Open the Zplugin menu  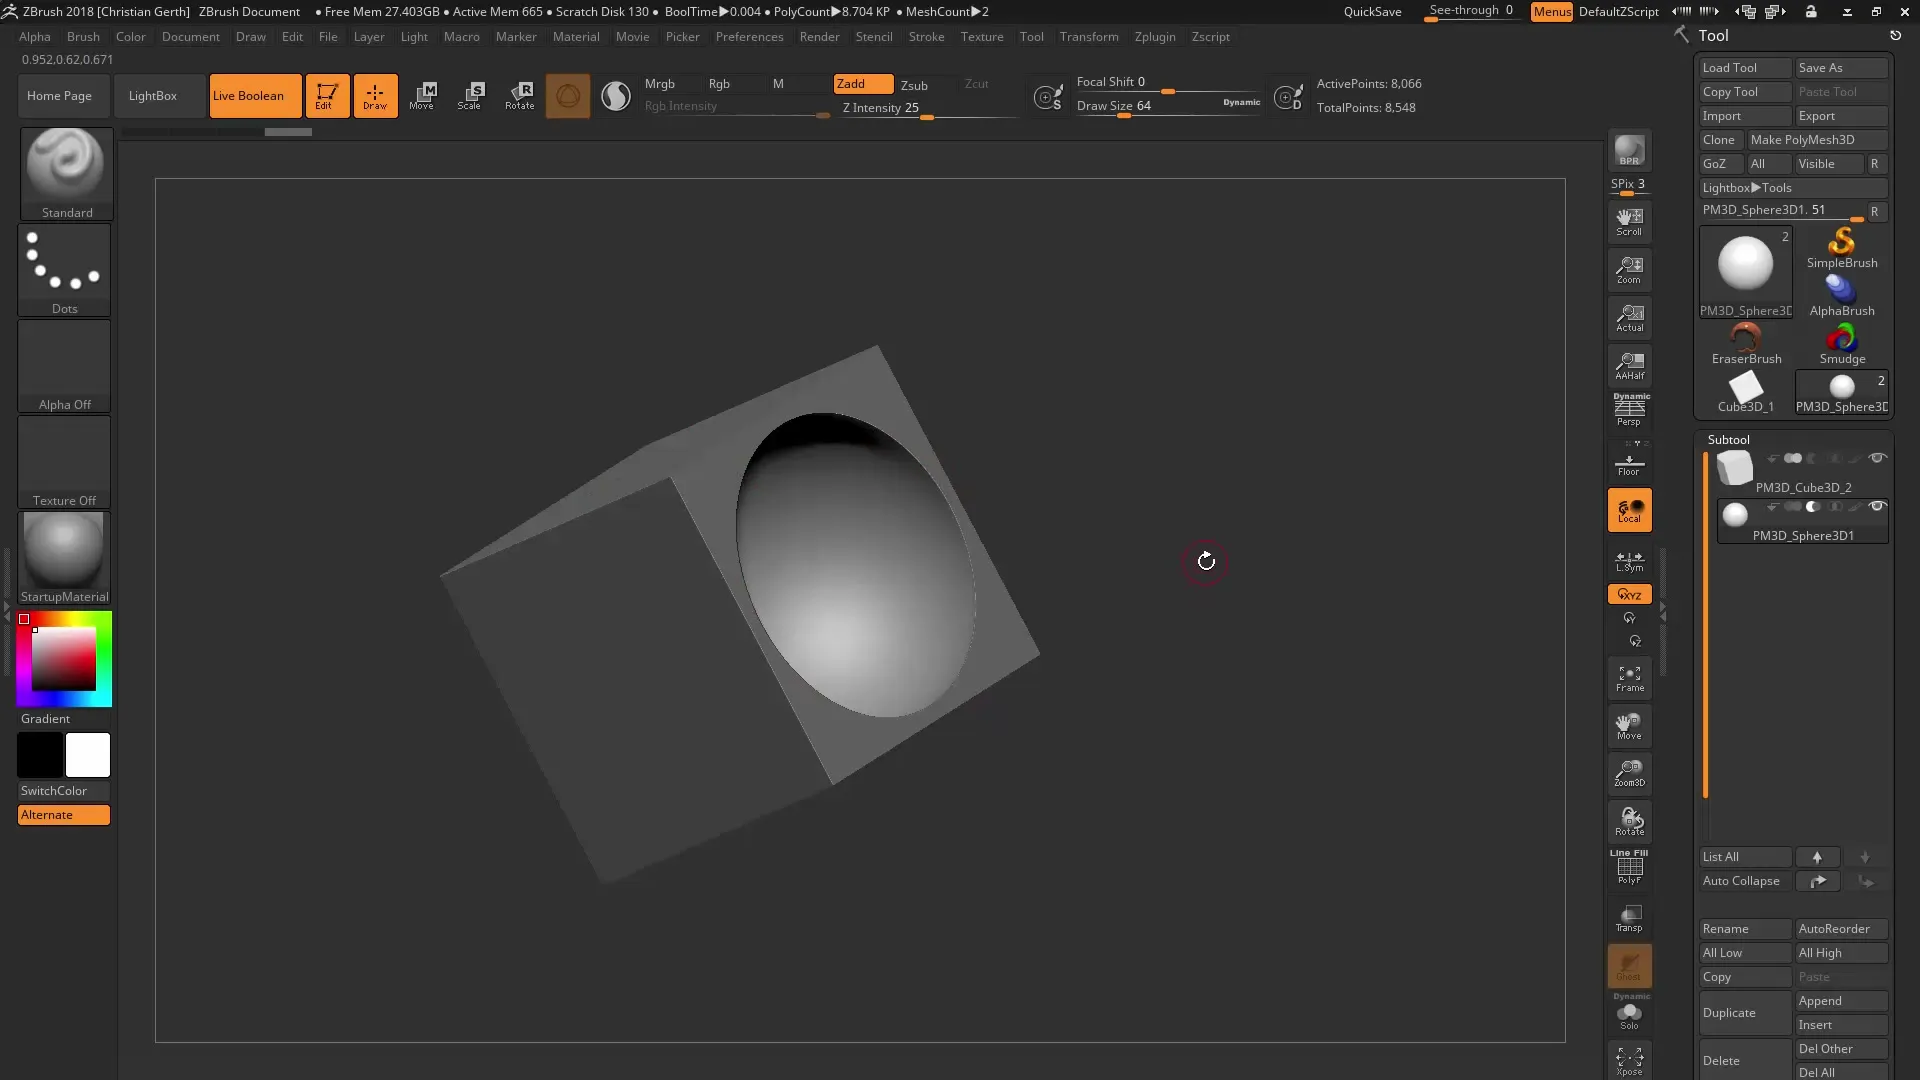click(x=1154, y=37)
